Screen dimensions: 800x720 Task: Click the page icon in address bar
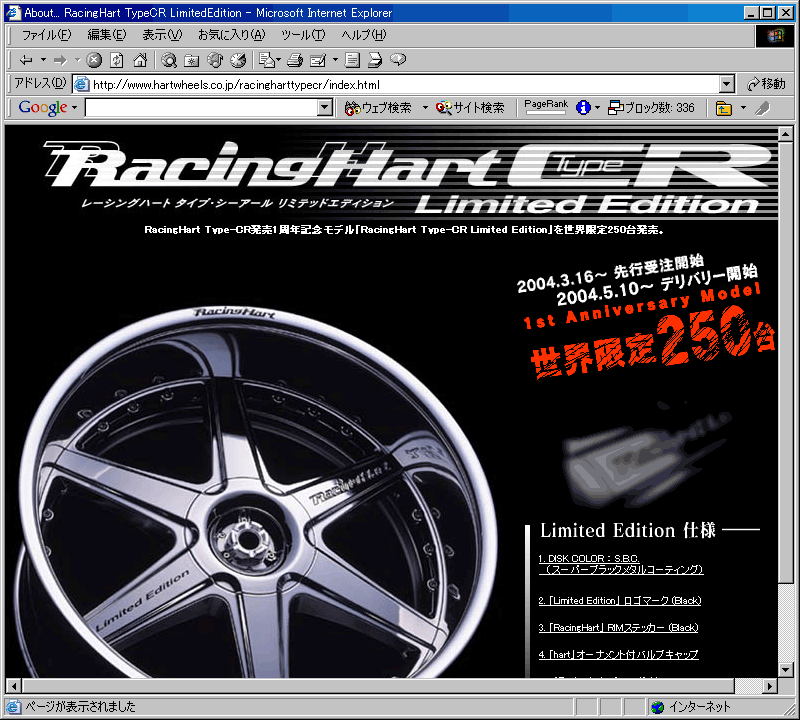82,84
